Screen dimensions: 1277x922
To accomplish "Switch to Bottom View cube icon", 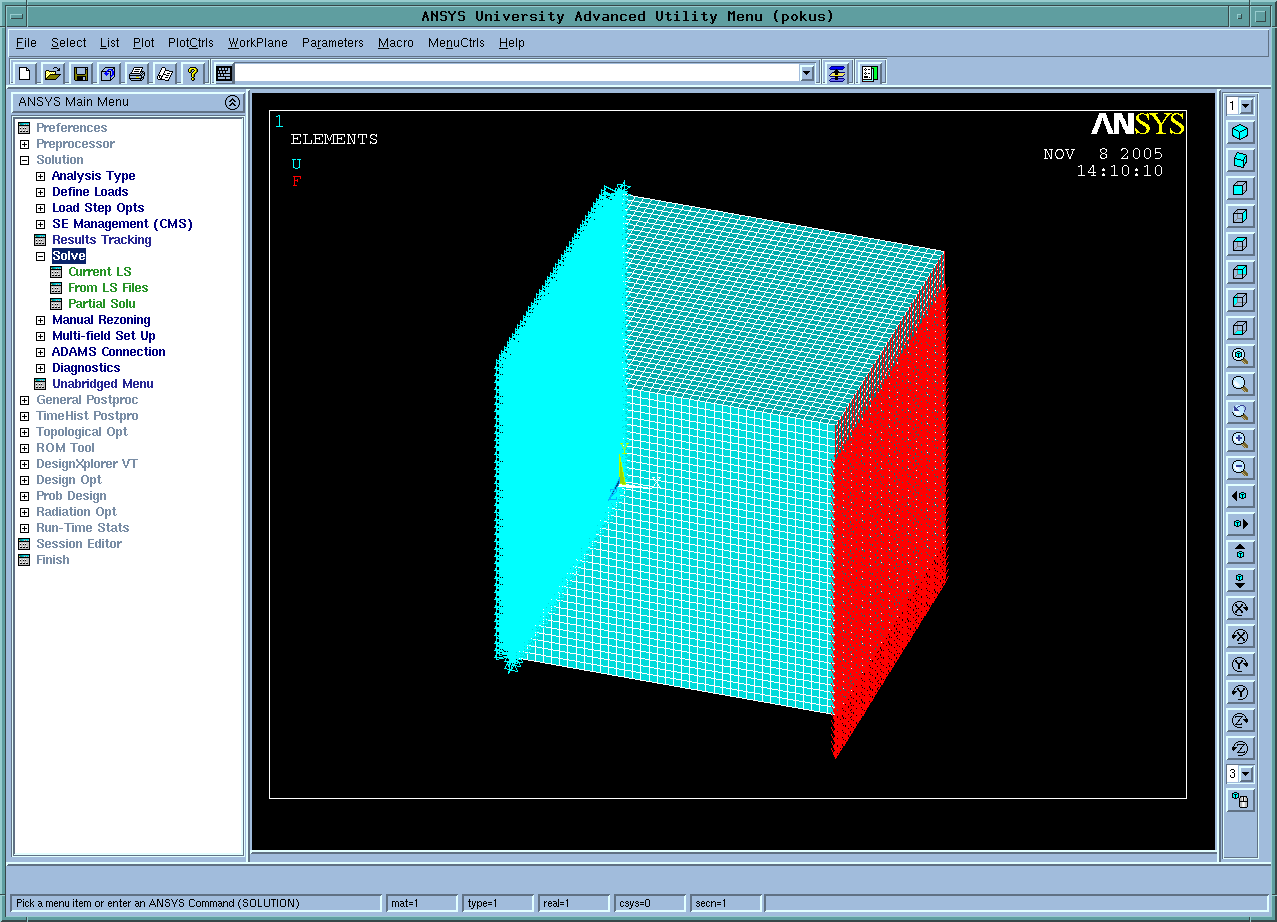I will (x=1240, y=328).
